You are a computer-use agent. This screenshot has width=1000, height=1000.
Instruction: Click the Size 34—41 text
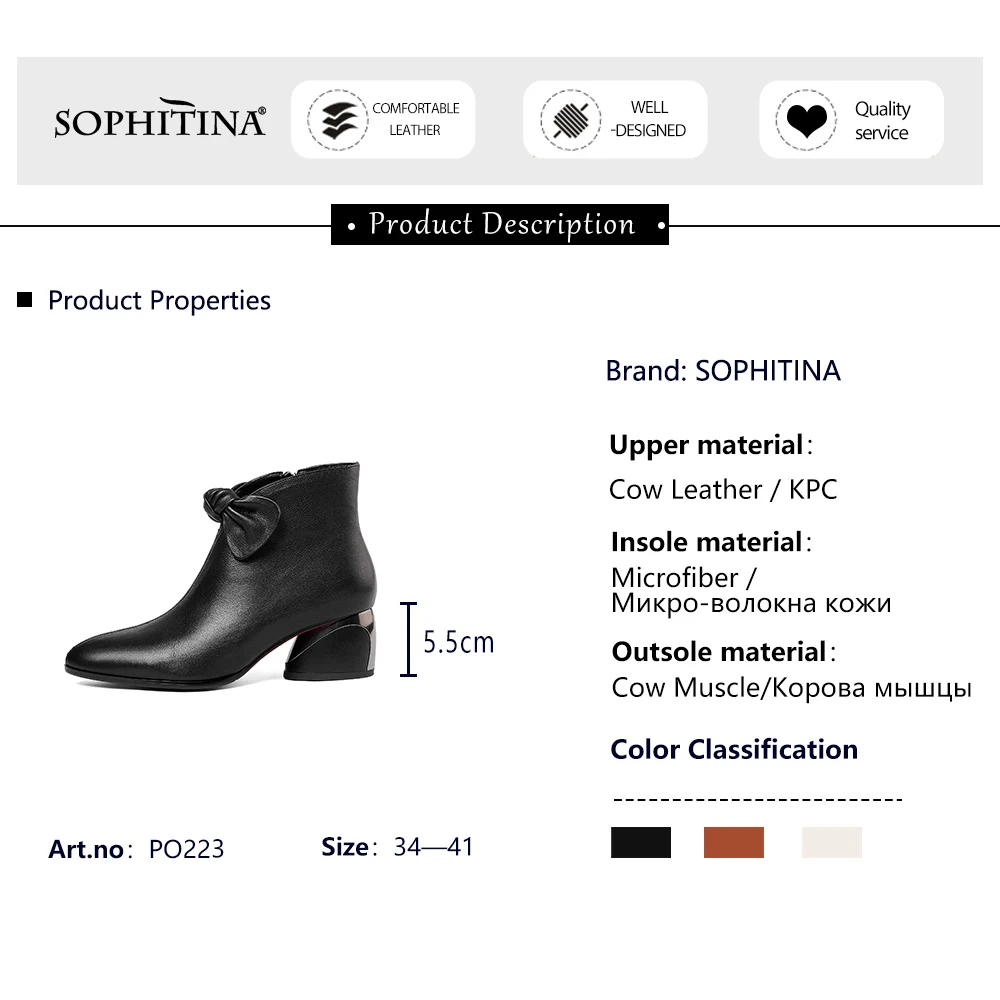point(397,847)
